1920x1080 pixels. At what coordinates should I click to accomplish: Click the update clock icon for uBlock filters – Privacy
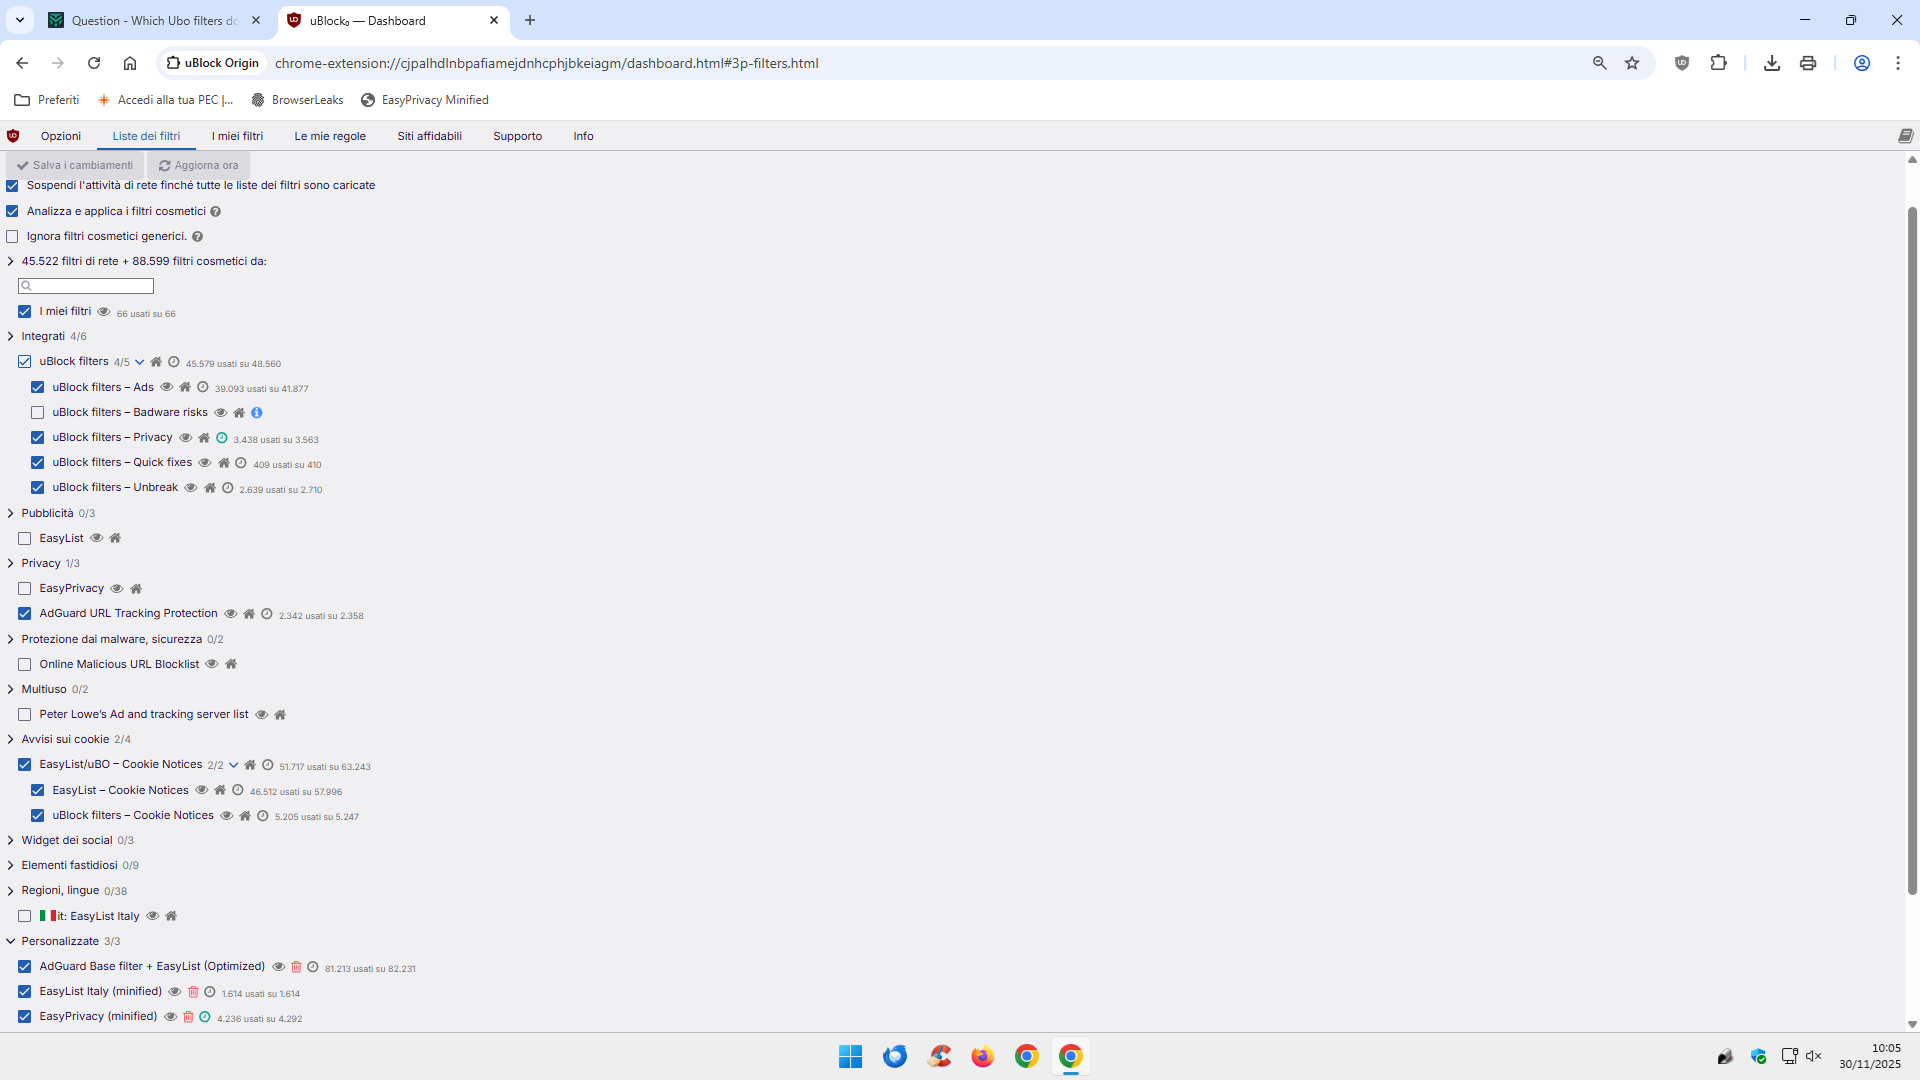click(222, 437)
